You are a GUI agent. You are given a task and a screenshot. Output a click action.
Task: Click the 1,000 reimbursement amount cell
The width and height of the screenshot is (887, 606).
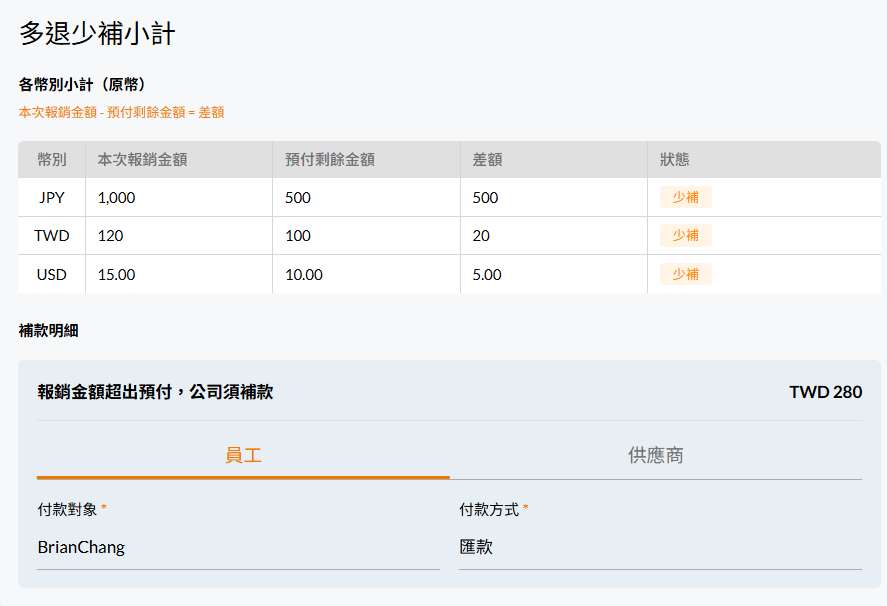[179, 197]
